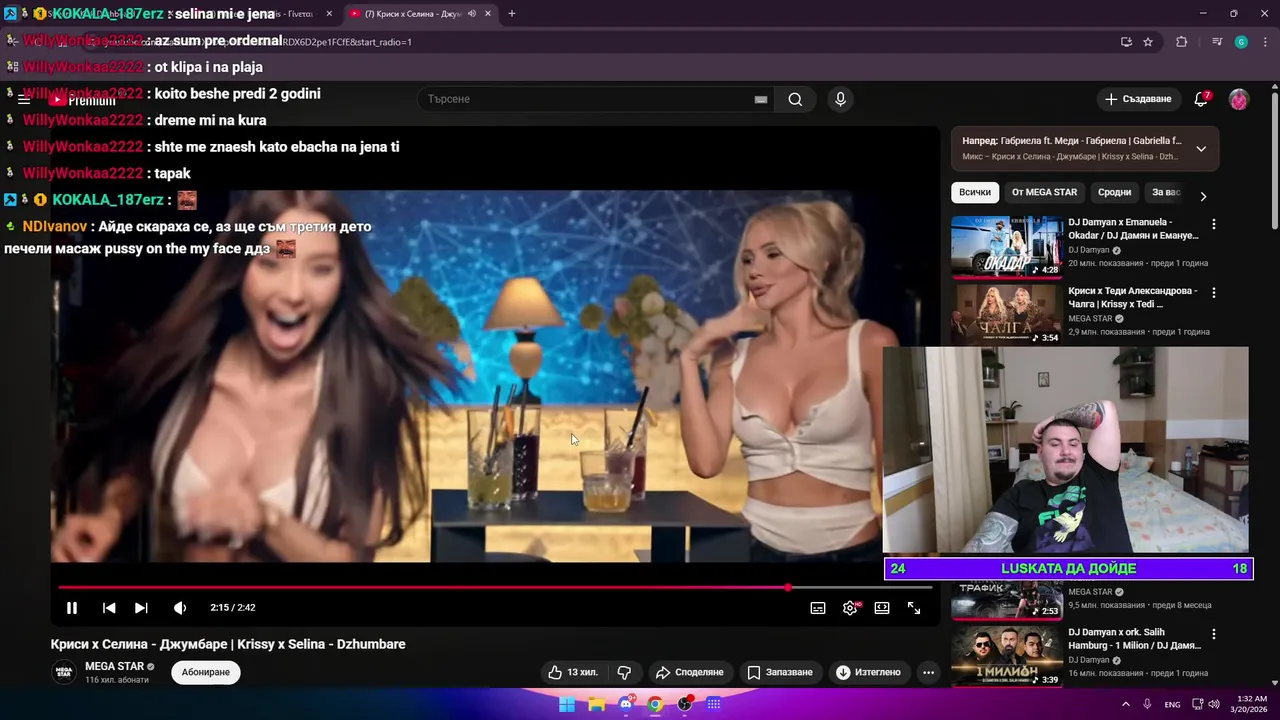
Task: Open the on-screen keyboard icon in search
Action: [761, 99]
